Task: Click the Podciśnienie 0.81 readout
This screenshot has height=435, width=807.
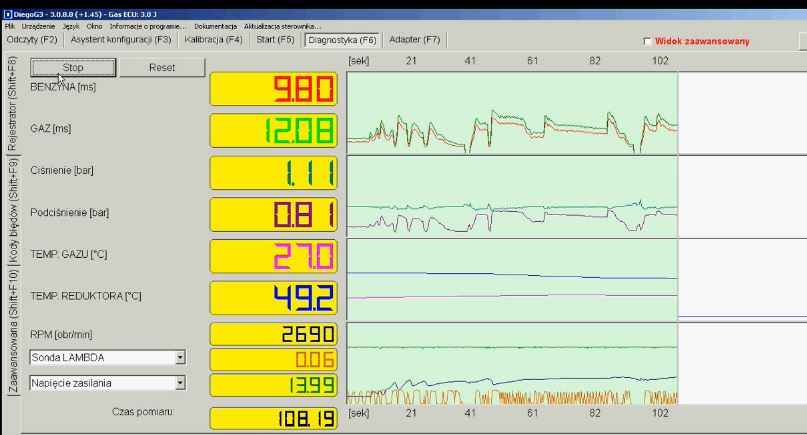Action: (274, 215)
